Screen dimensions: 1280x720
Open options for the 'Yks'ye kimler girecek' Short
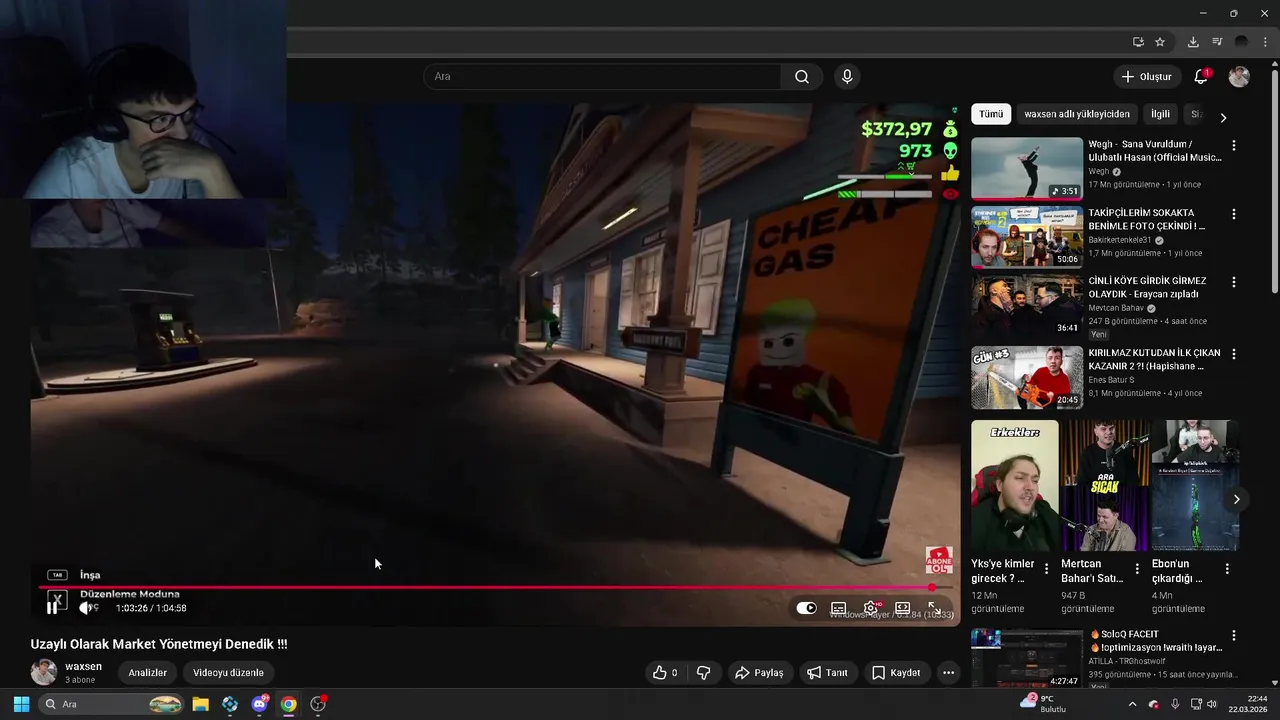coord(1046,569)
